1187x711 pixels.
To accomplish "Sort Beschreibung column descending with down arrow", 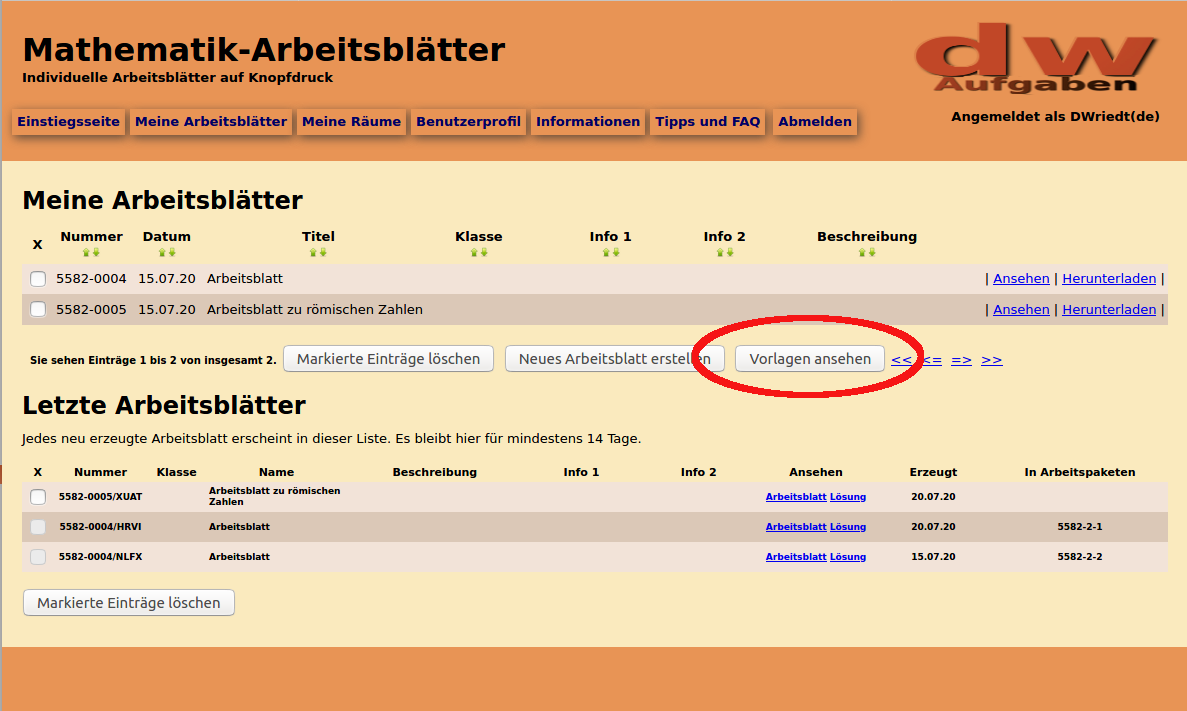I will point(872,252).
